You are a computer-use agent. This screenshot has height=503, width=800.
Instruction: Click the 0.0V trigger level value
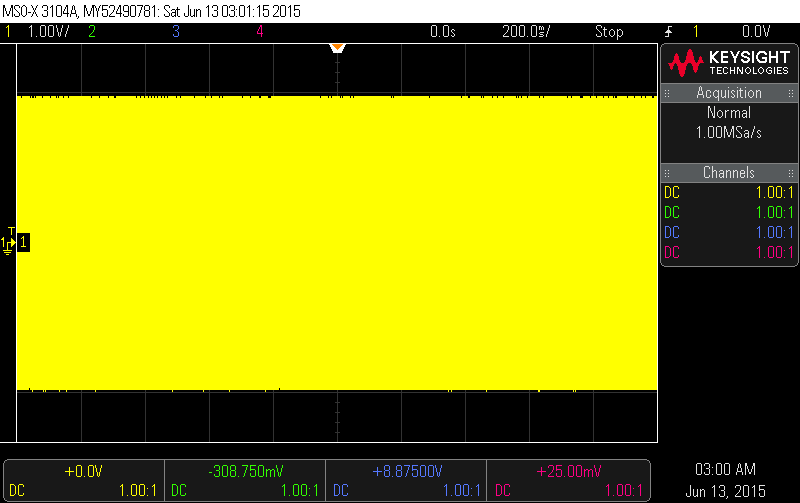(755, 31)
